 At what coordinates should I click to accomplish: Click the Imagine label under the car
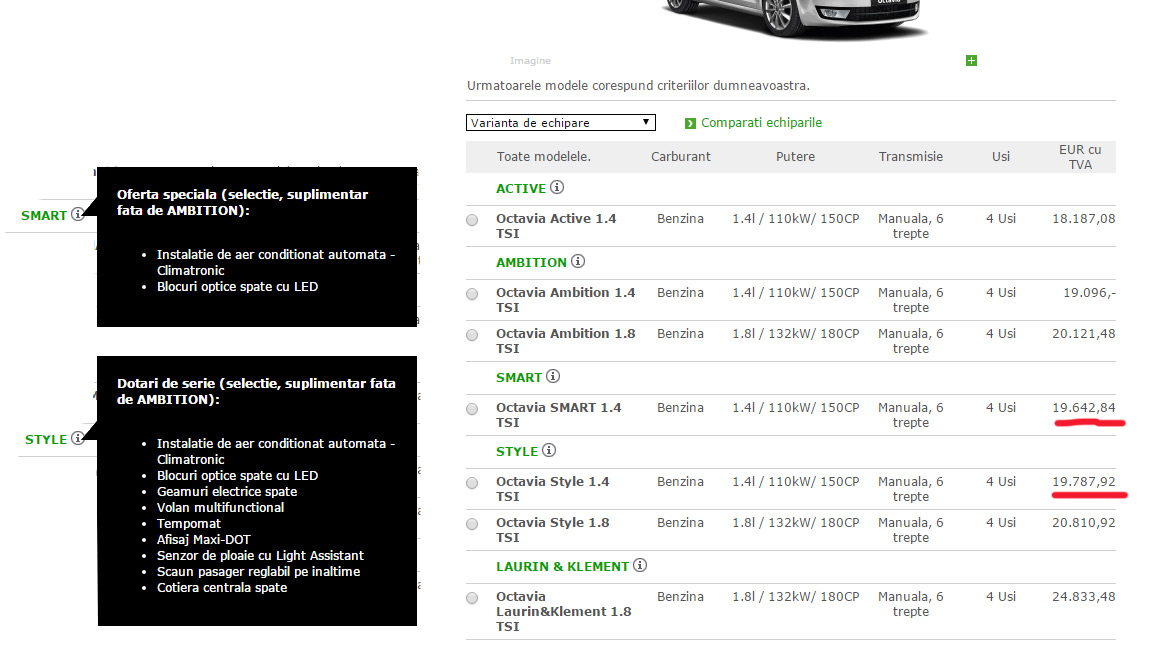530,61
